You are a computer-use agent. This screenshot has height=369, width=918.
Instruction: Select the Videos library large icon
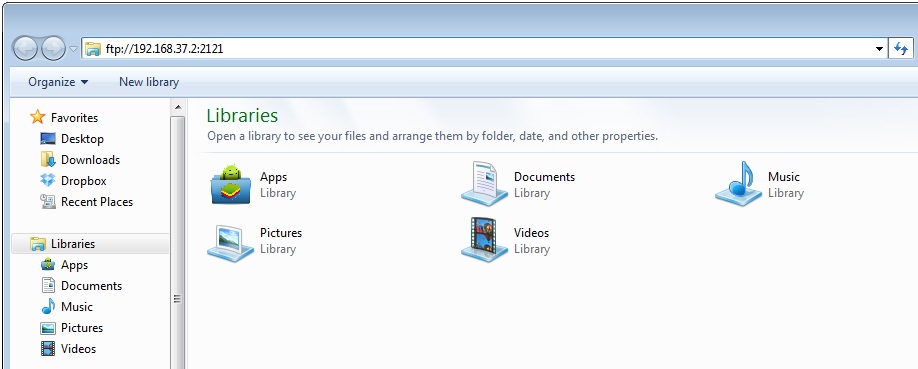[484, 240]
